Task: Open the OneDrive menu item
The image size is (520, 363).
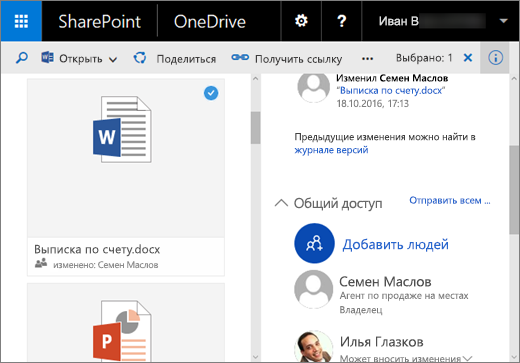Action: point(210,21)
